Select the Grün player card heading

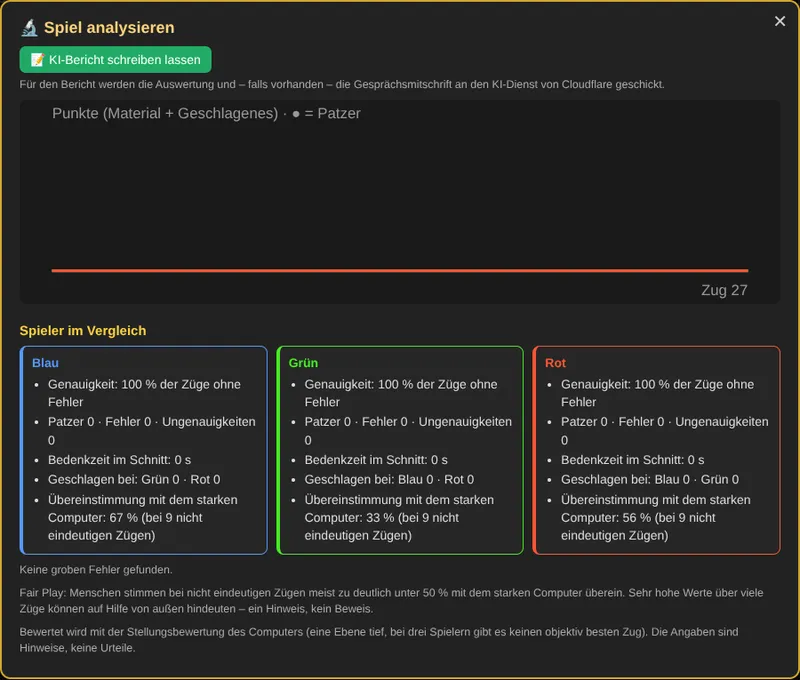coord(303,363)
